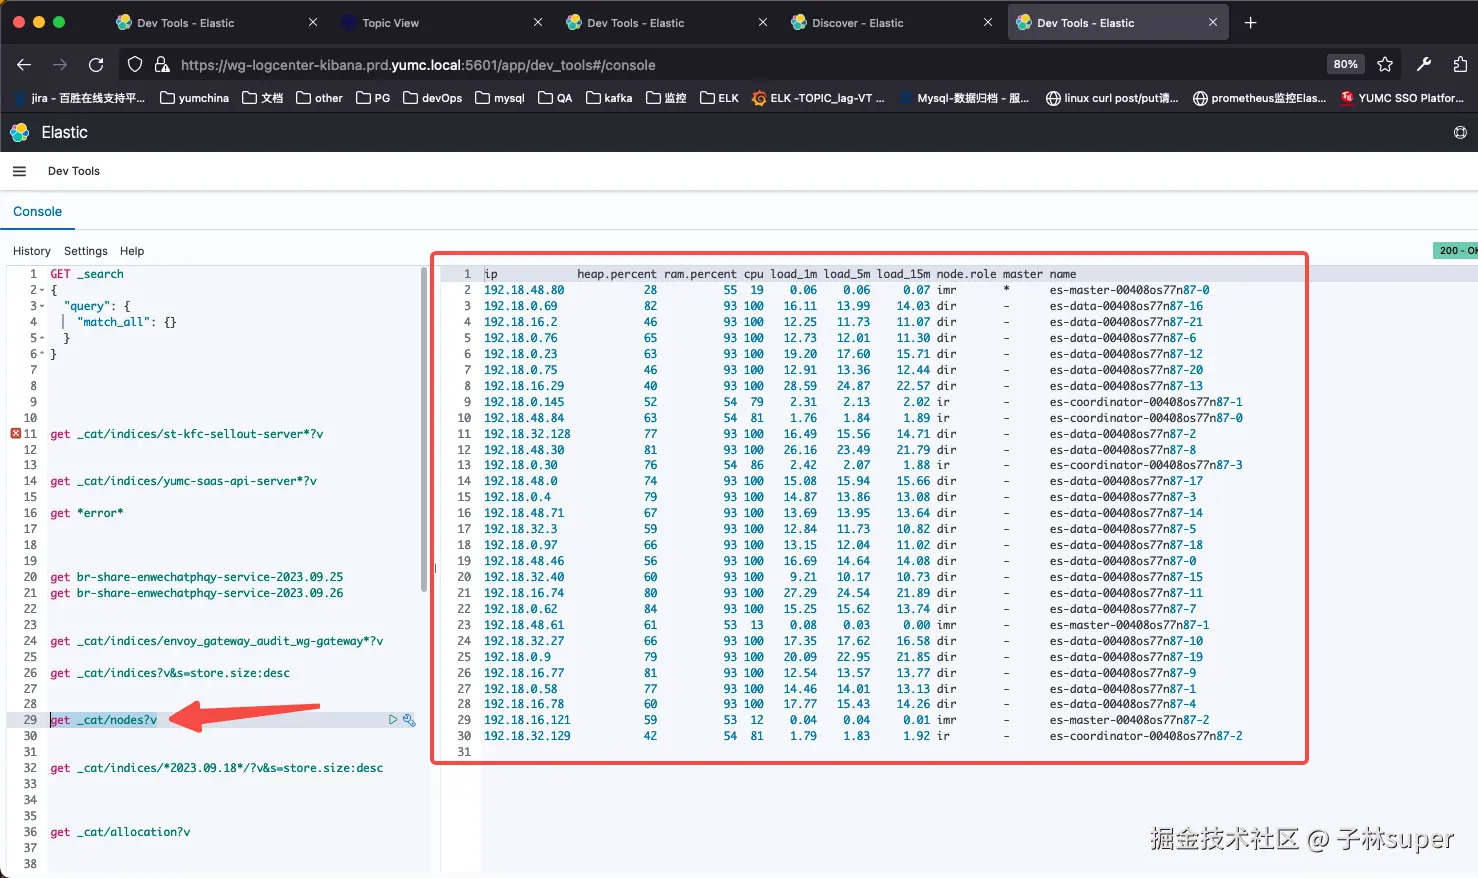Open the browser extensions icon
The width and height of the screenshot is (1478, 878).
(x=1460, y=65)
